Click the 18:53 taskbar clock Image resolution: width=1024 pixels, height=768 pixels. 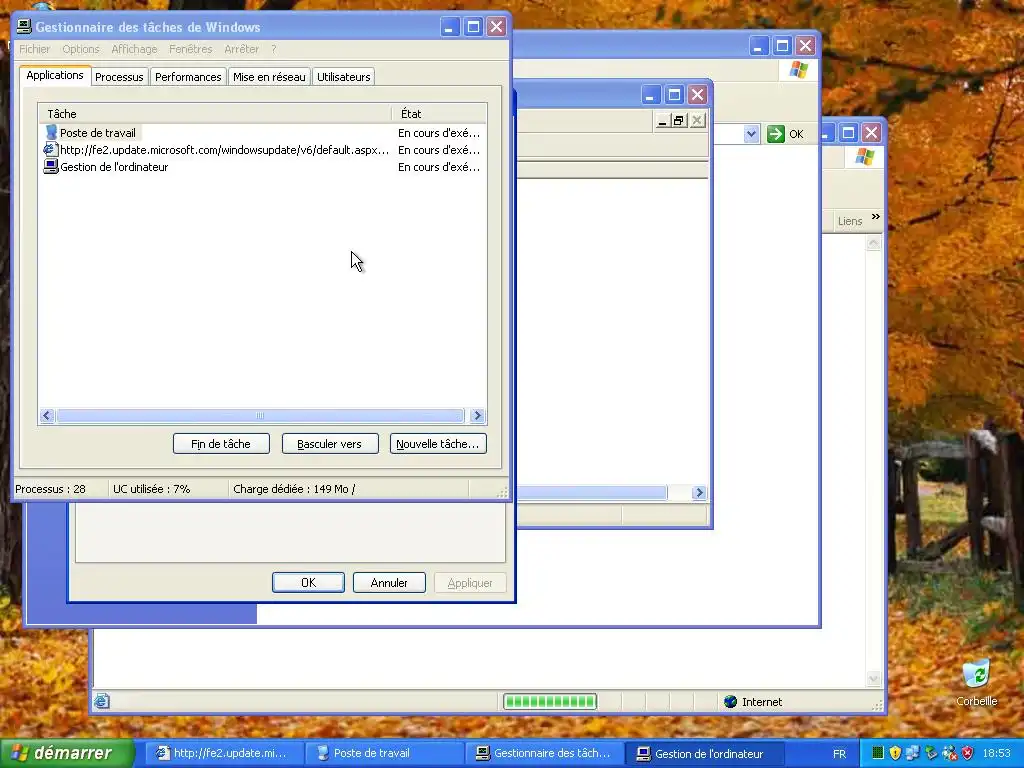(x=997, y=754)
